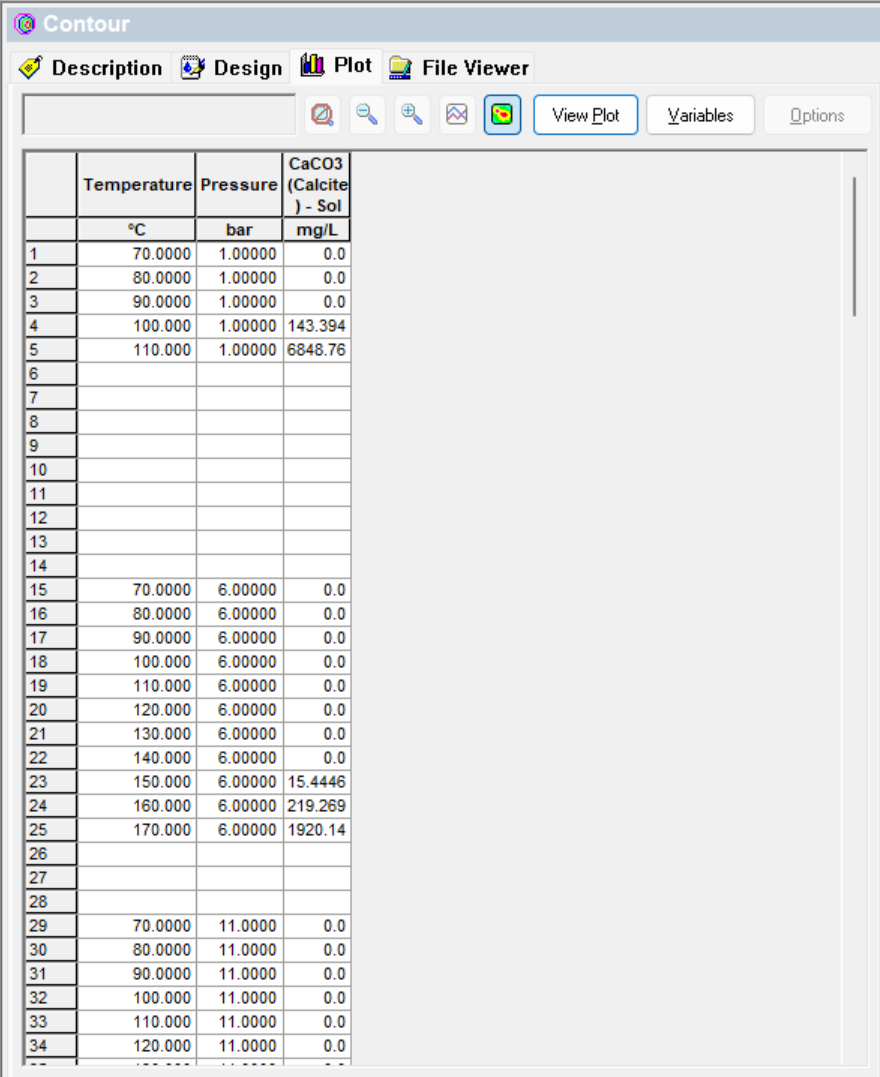Click temperature 170.000 in row 25
This screenshot has width=880, height=1077.
point(137,830)
